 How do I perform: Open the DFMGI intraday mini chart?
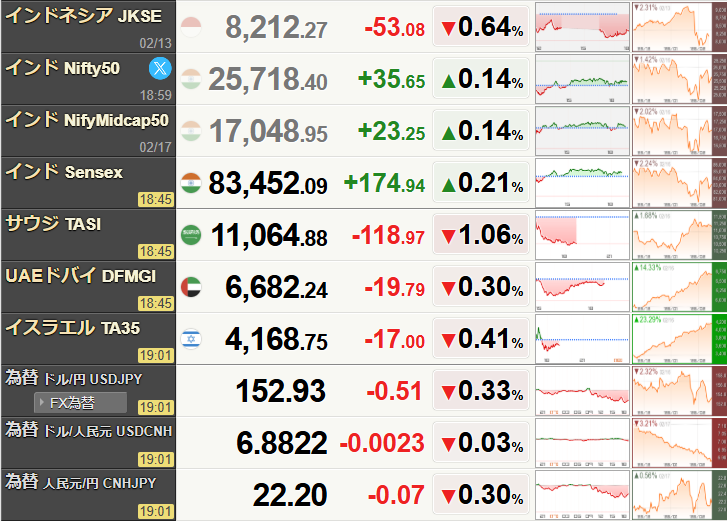tap(582, 287)
